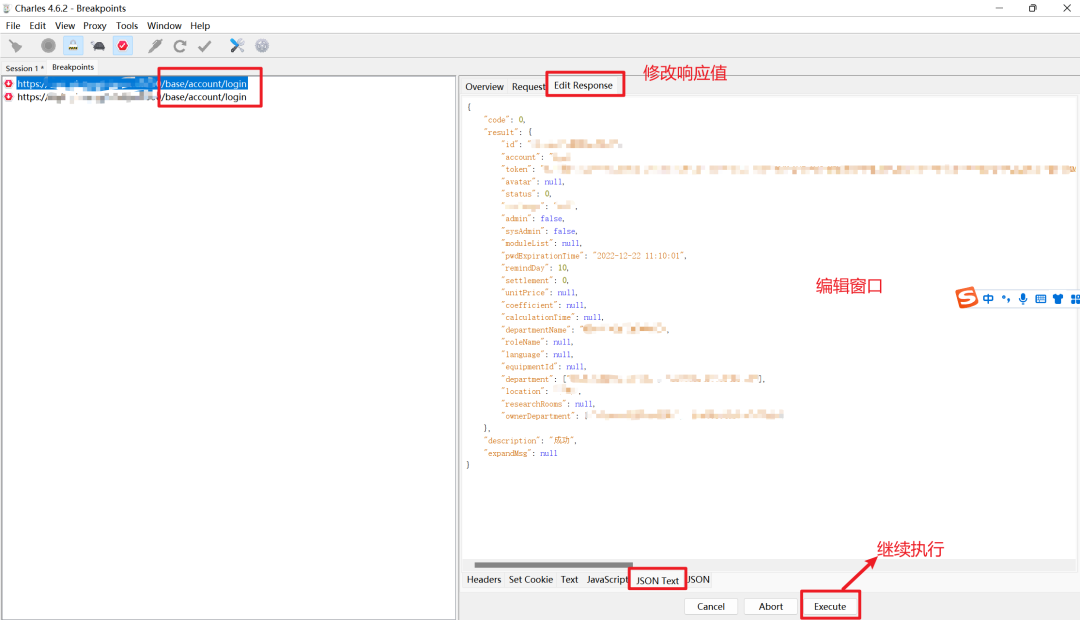
Task: Click the "expandMsg": null line
Action: tap(521, 453)
